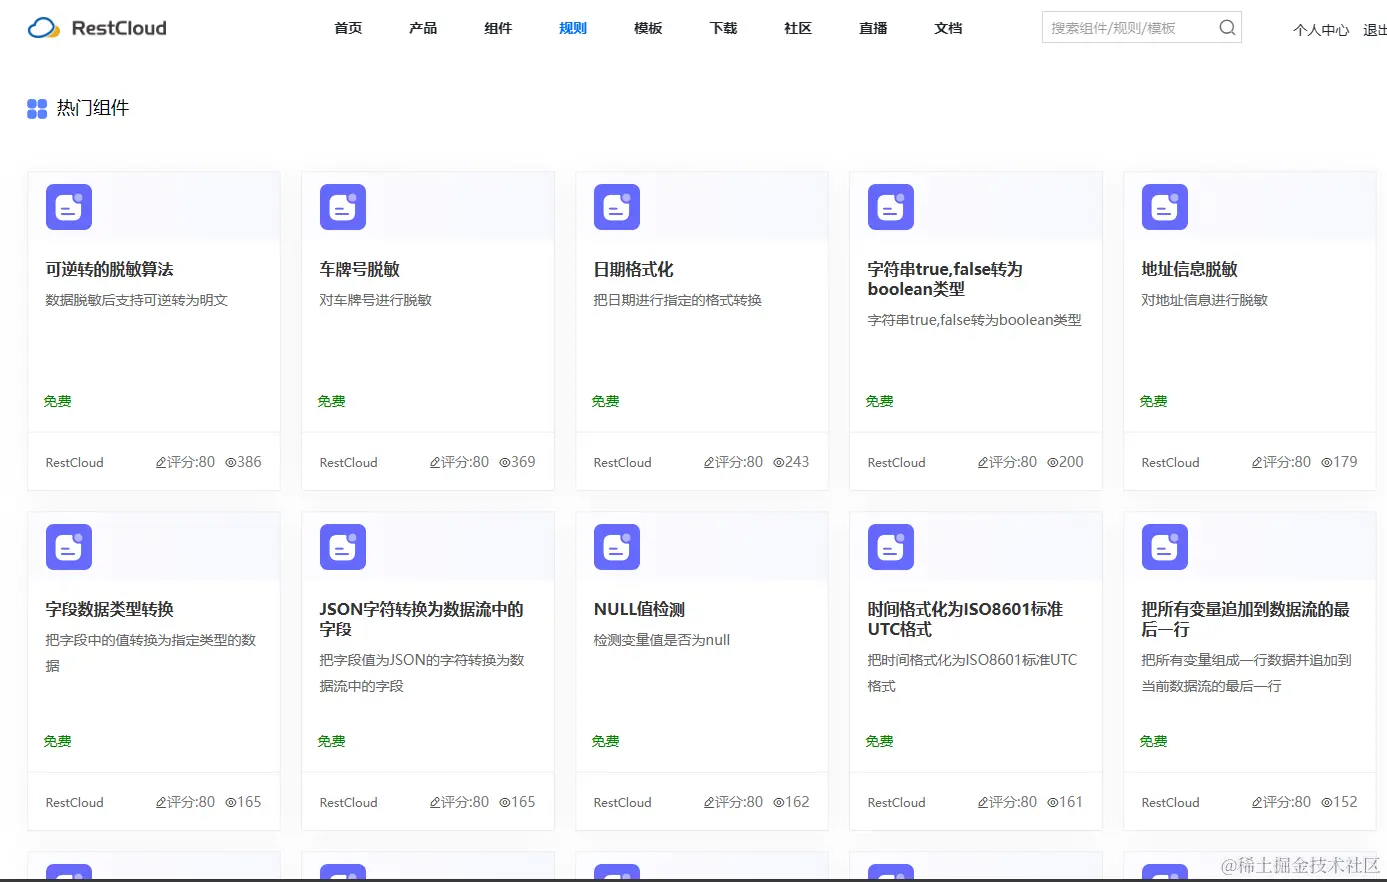
Task: Click the view-count eye icon beside 152
Action: pyautogui.click(x=1326, y=802)
